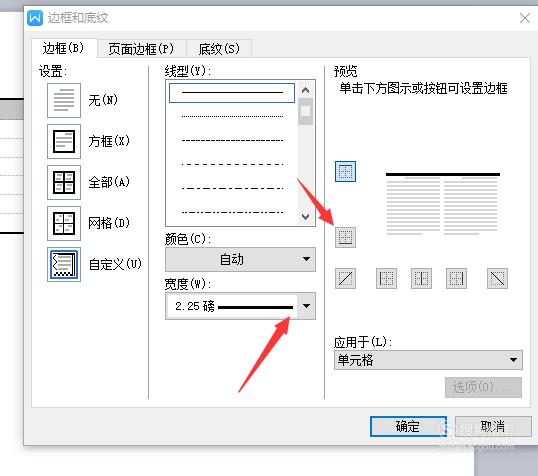Viewport: 538px width, 476px height.
Task: Click the 2.25 磅 width value field
Action: [x=232, y=306]
